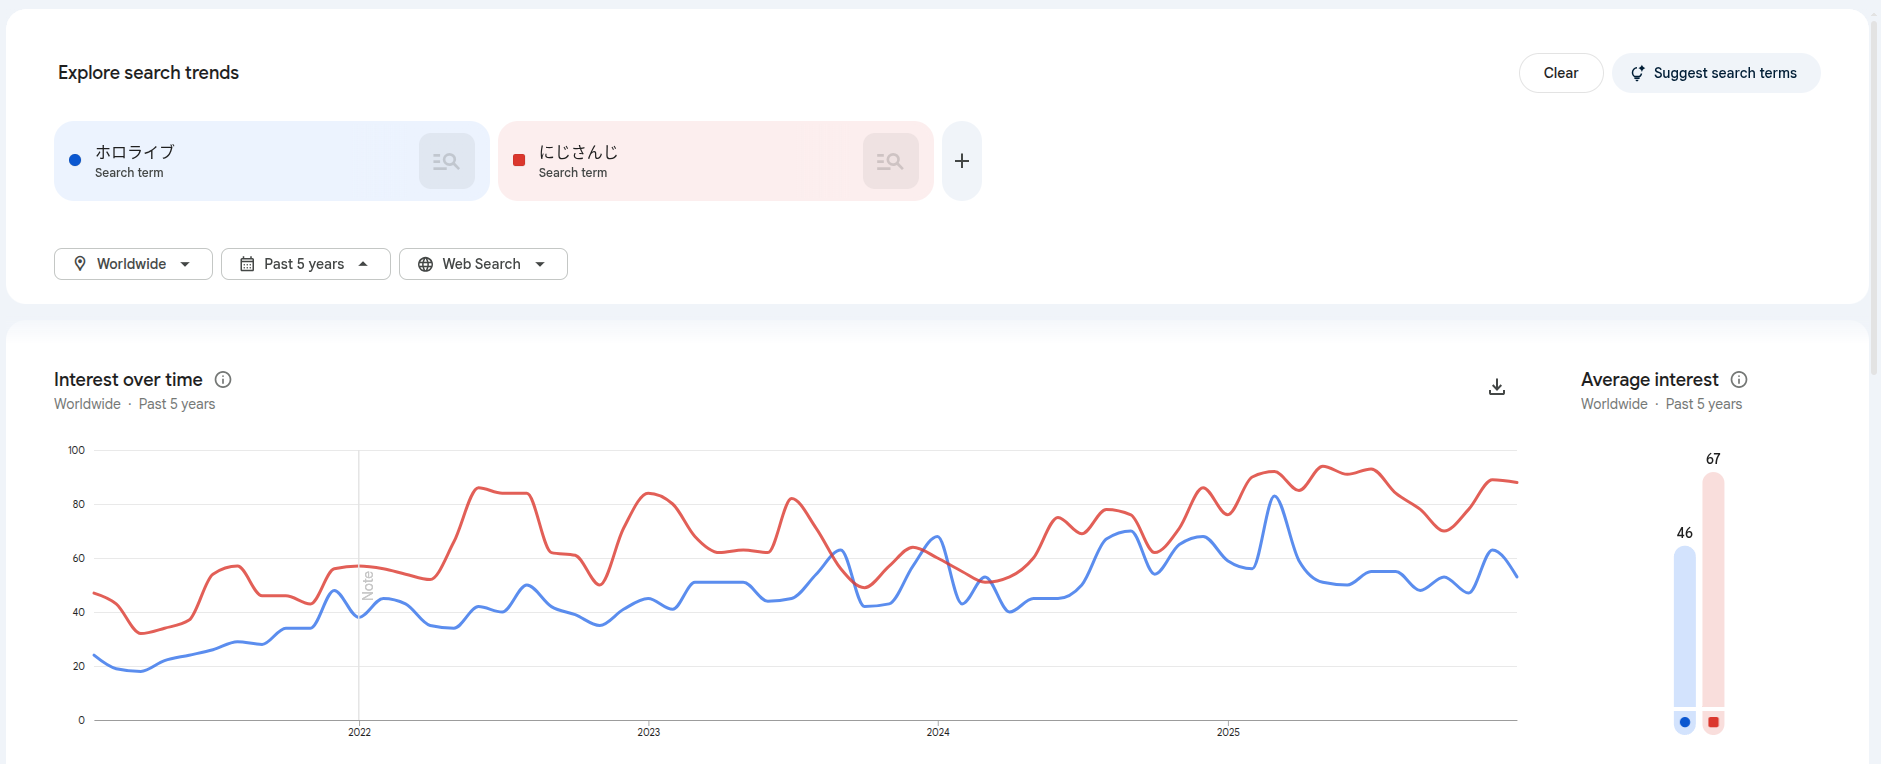The width and height of the screenshot is (1881, 764).
Task: Click Suggest search terms button
Action: [x=1716, y=73]
